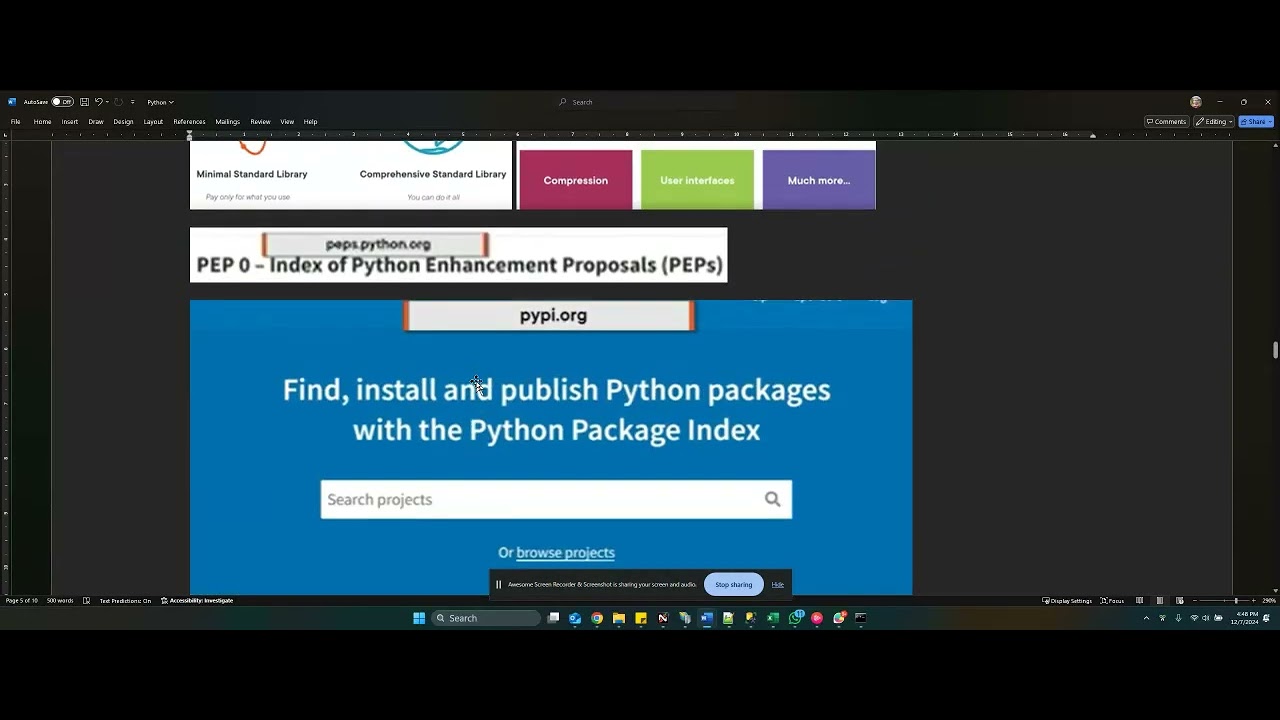This screenshot has height=720, width=1280.
Task: Click the user account avatar
Action: pyautogui.click(x=1196, y=102)
